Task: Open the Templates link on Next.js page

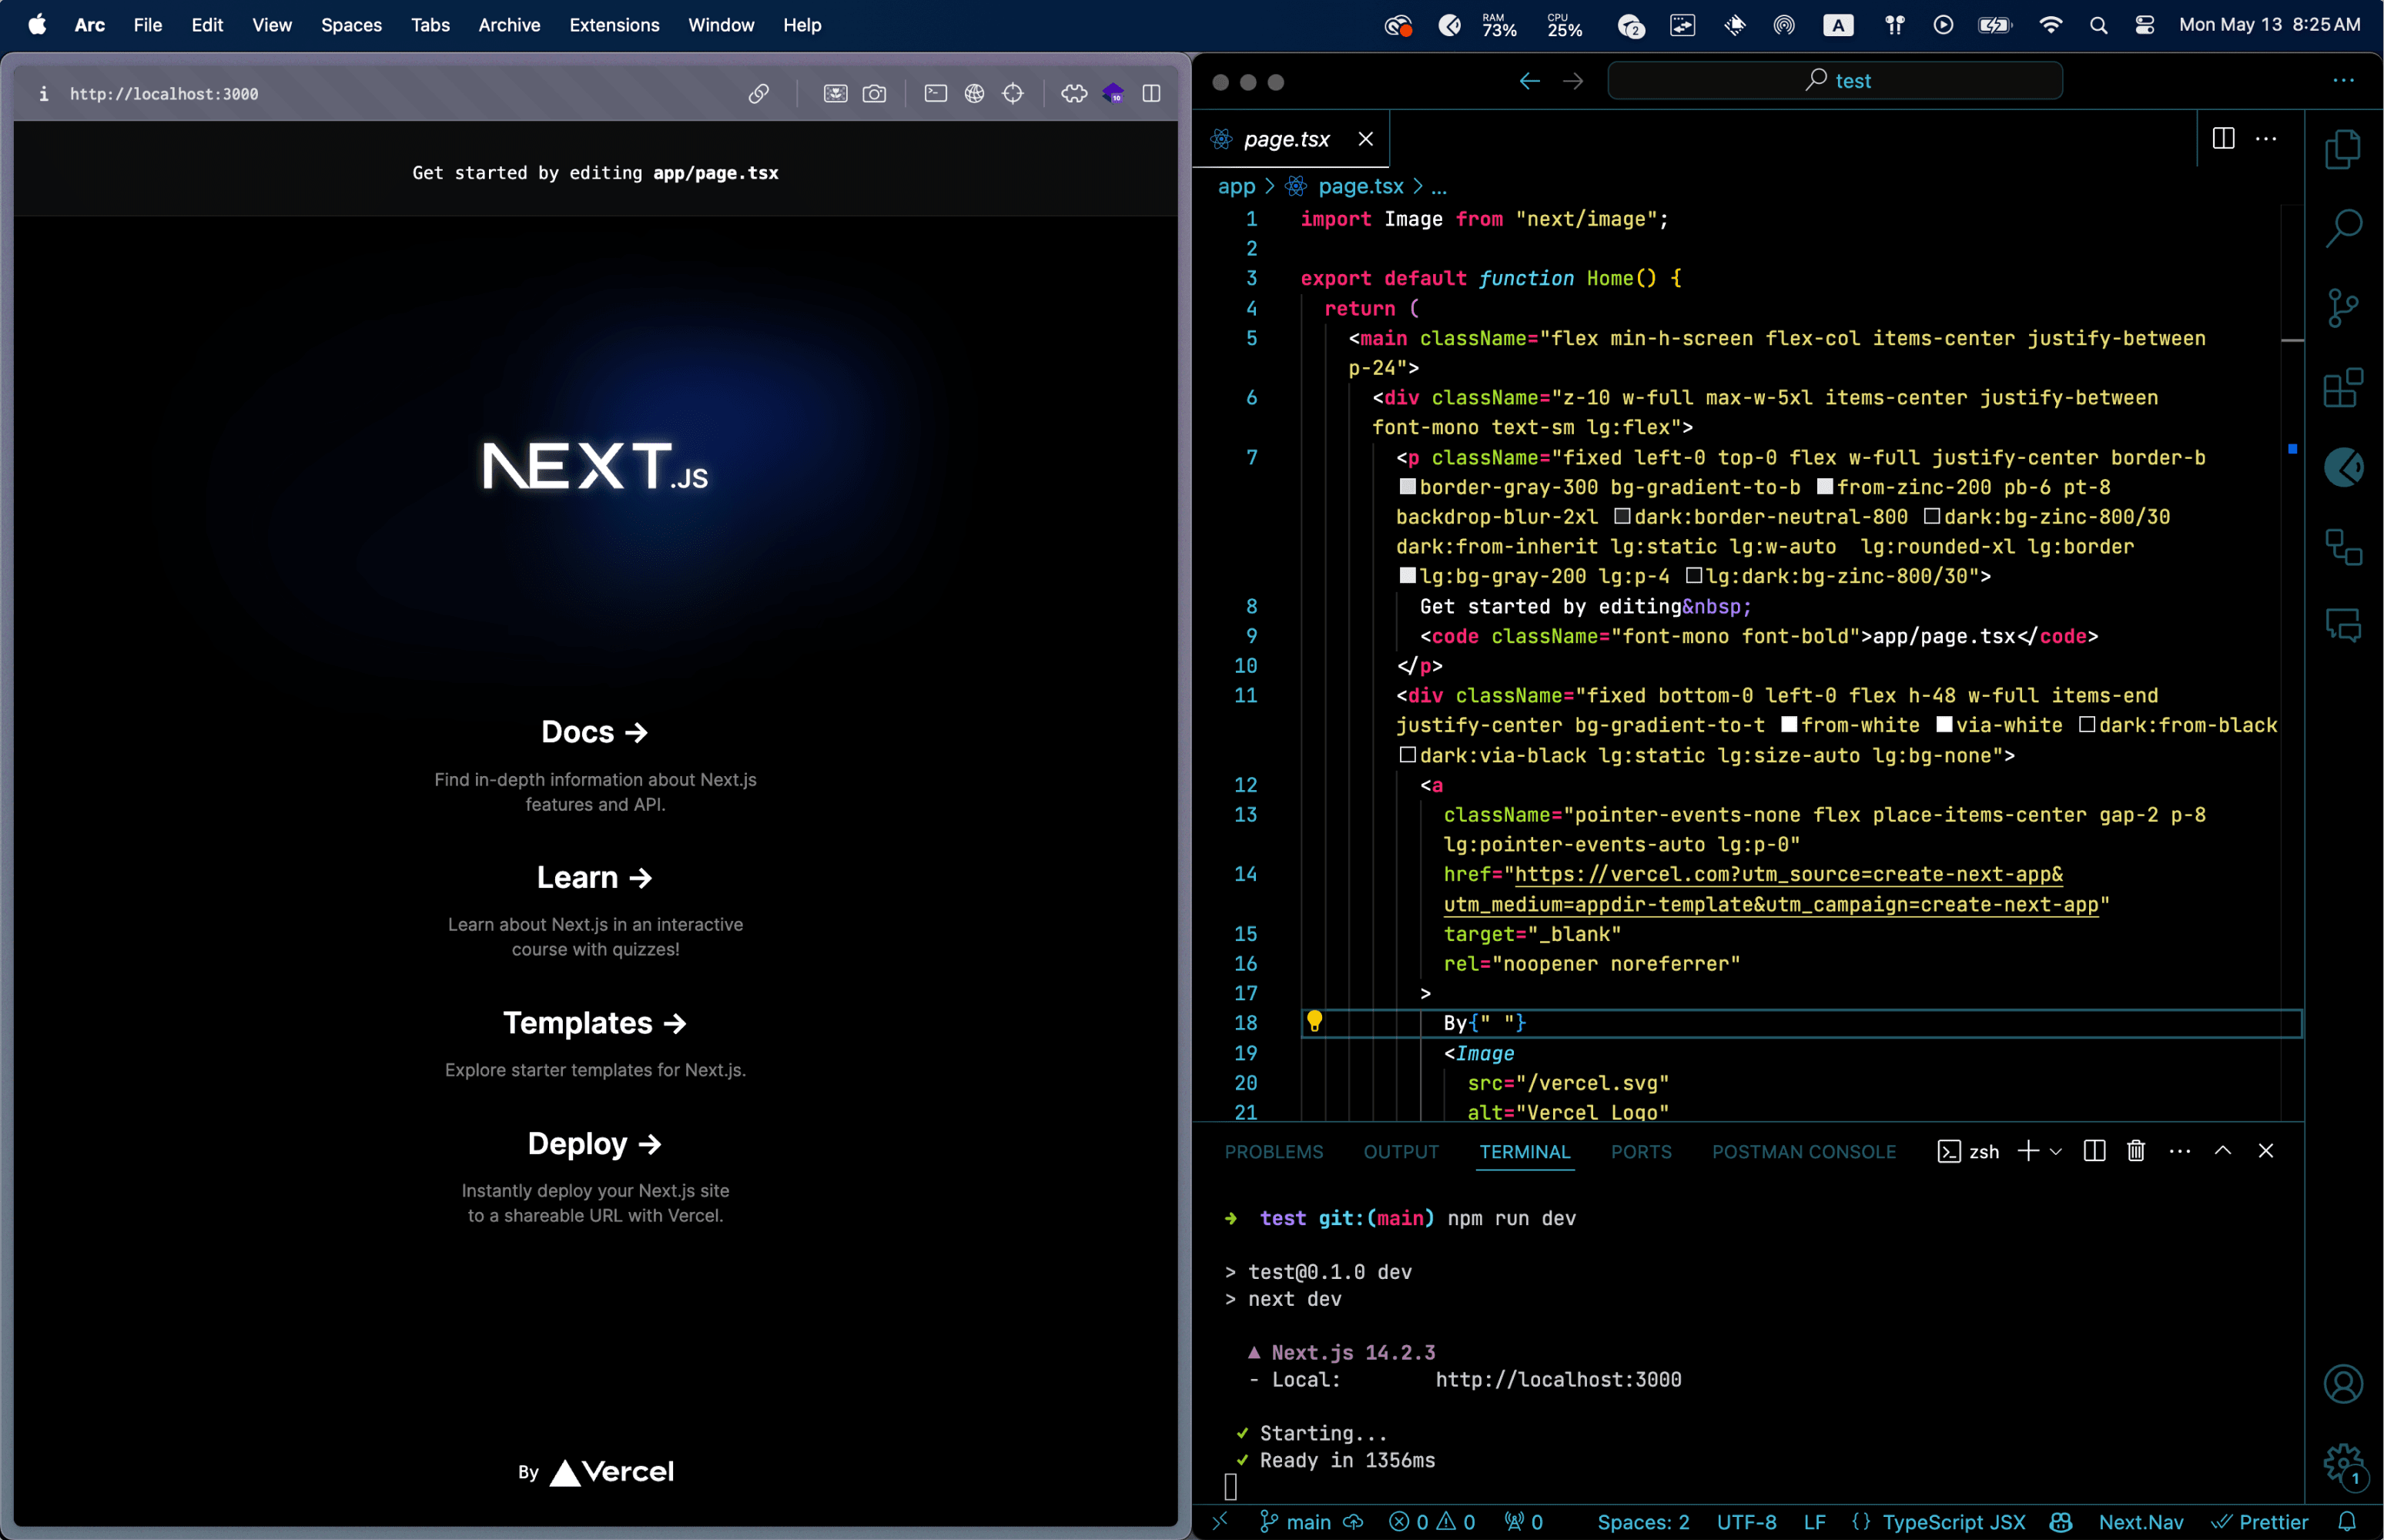Action: (x=595, y=1022)
